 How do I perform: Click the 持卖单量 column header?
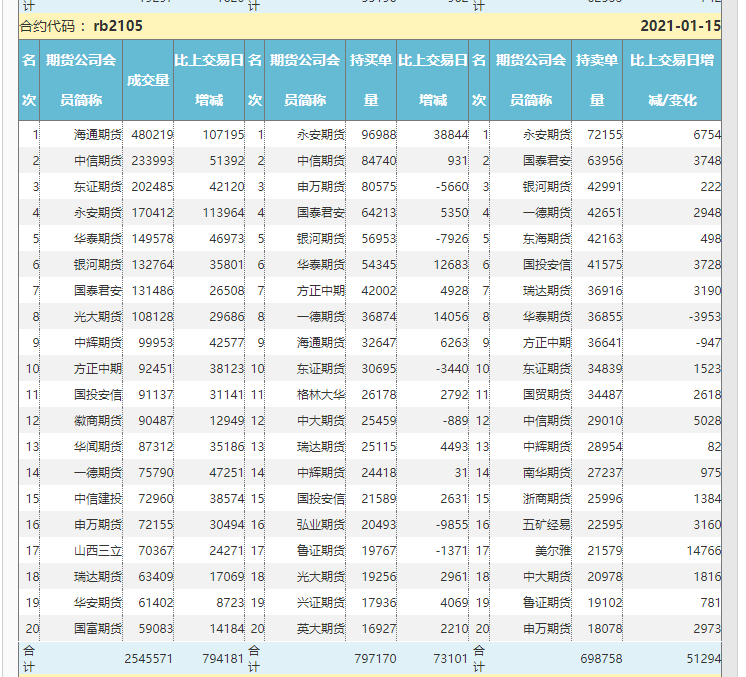click(x=597, y=80)
